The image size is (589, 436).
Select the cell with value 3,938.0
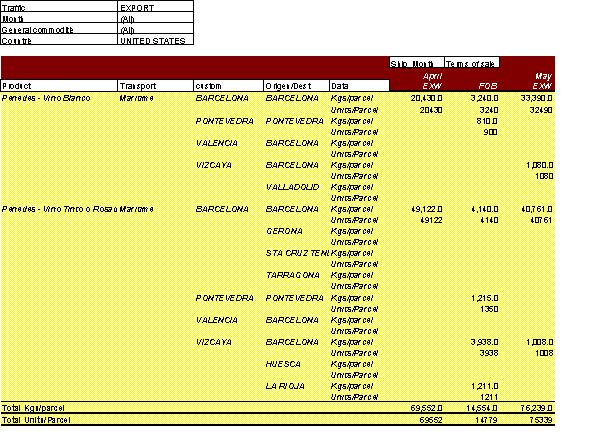point(485,342)
